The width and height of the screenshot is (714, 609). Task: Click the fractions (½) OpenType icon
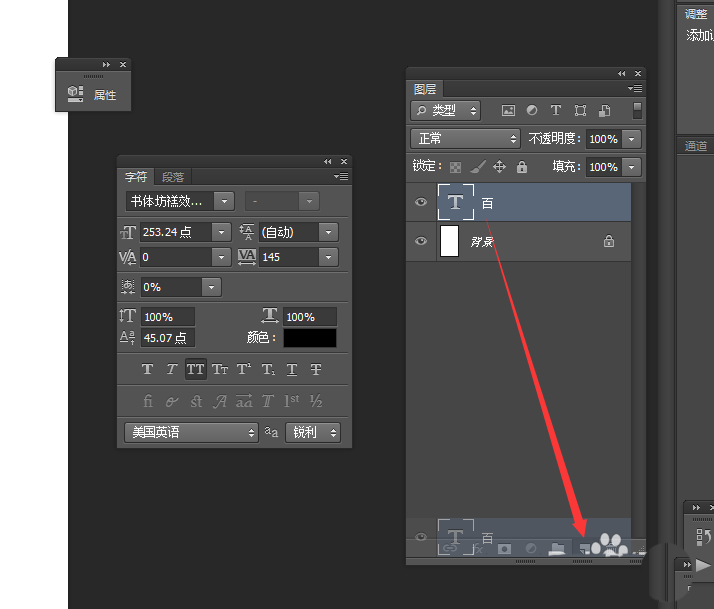tap(316, 401)
